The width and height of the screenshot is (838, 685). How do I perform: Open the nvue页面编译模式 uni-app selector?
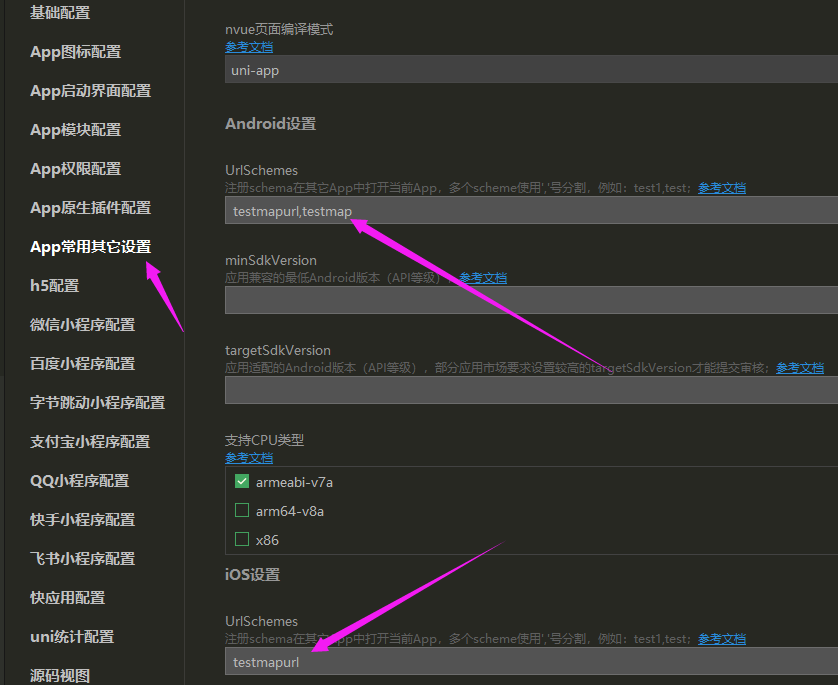[x=530, y=69]
